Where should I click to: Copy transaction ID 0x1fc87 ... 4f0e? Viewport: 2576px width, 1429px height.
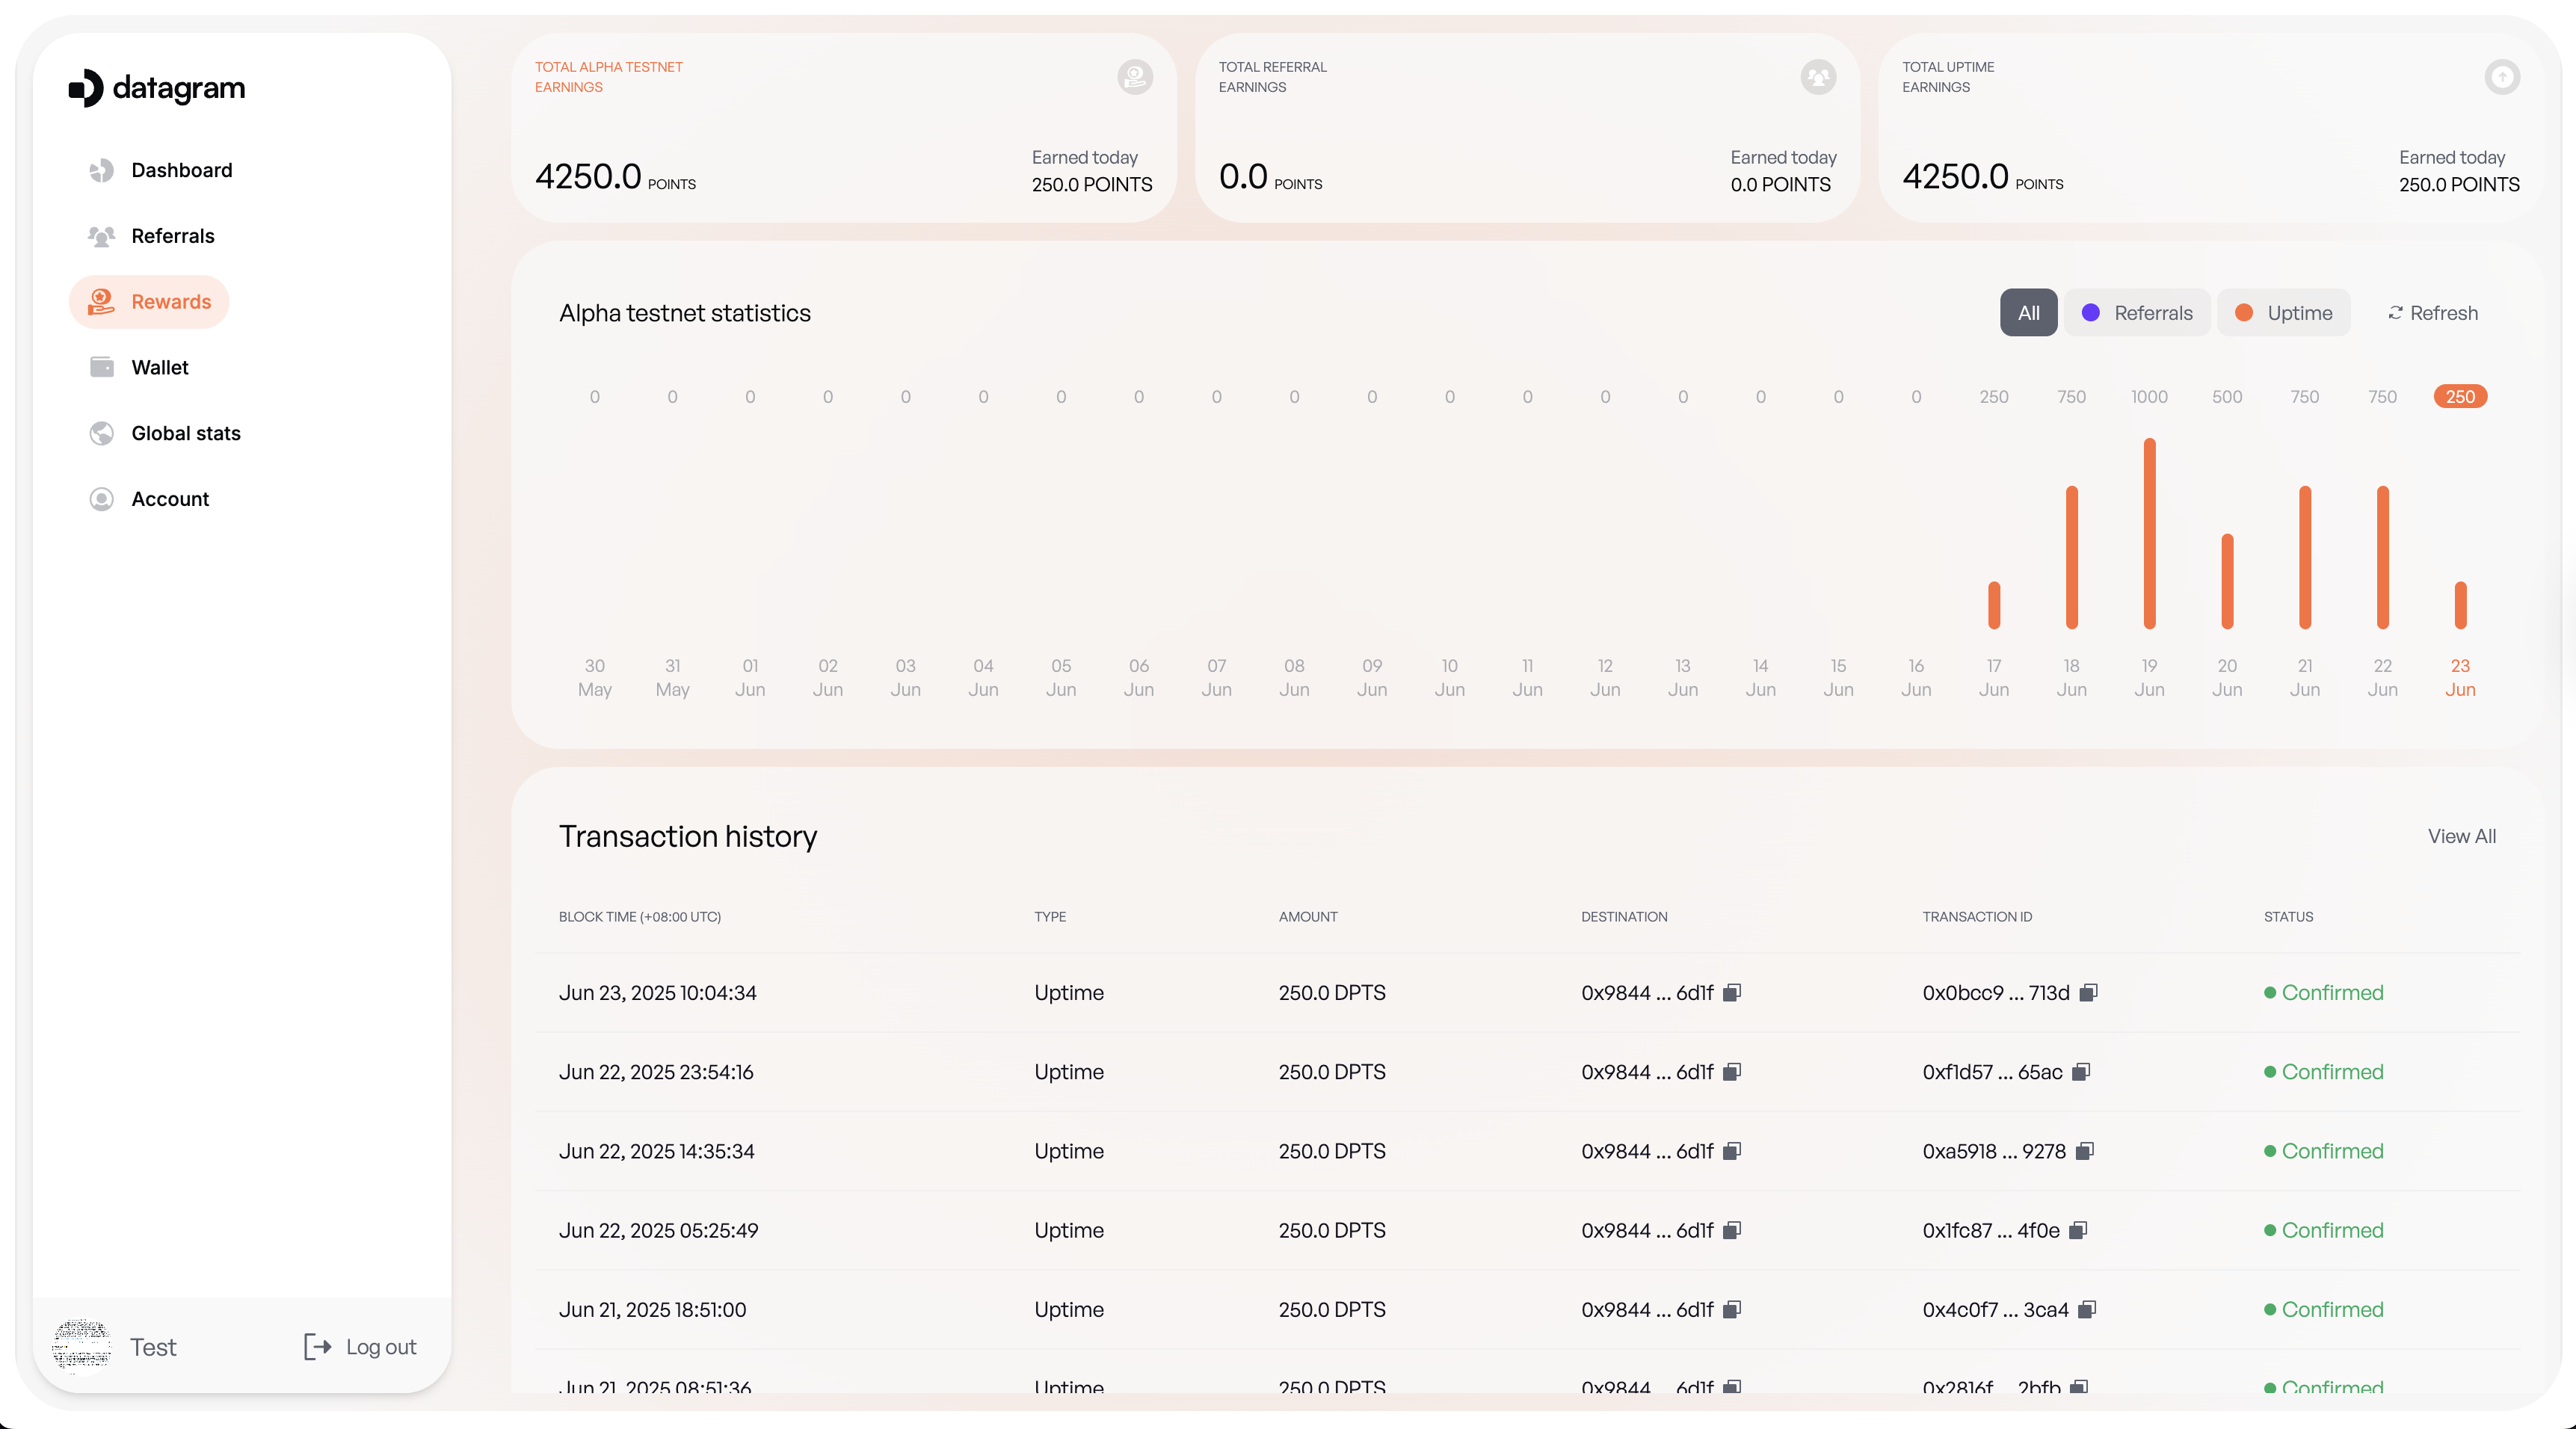tap(2078, 1230)
